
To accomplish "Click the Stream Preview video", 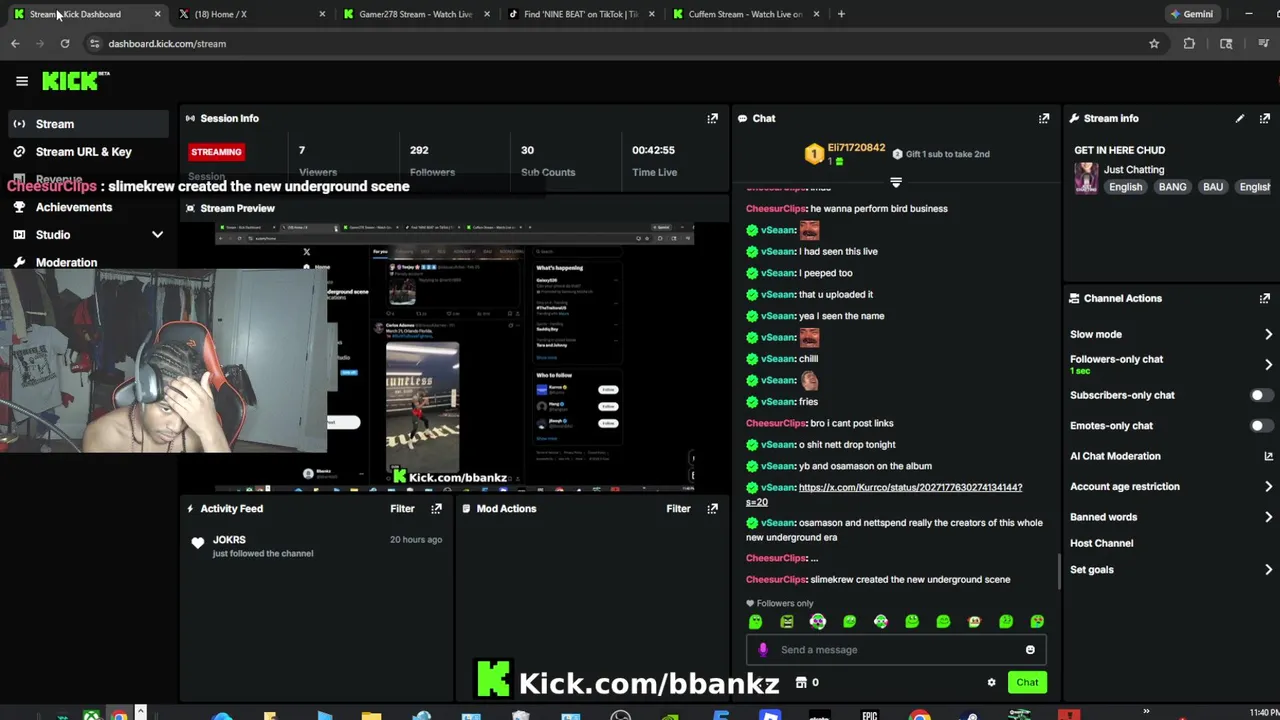I will [x=455, y=358].
